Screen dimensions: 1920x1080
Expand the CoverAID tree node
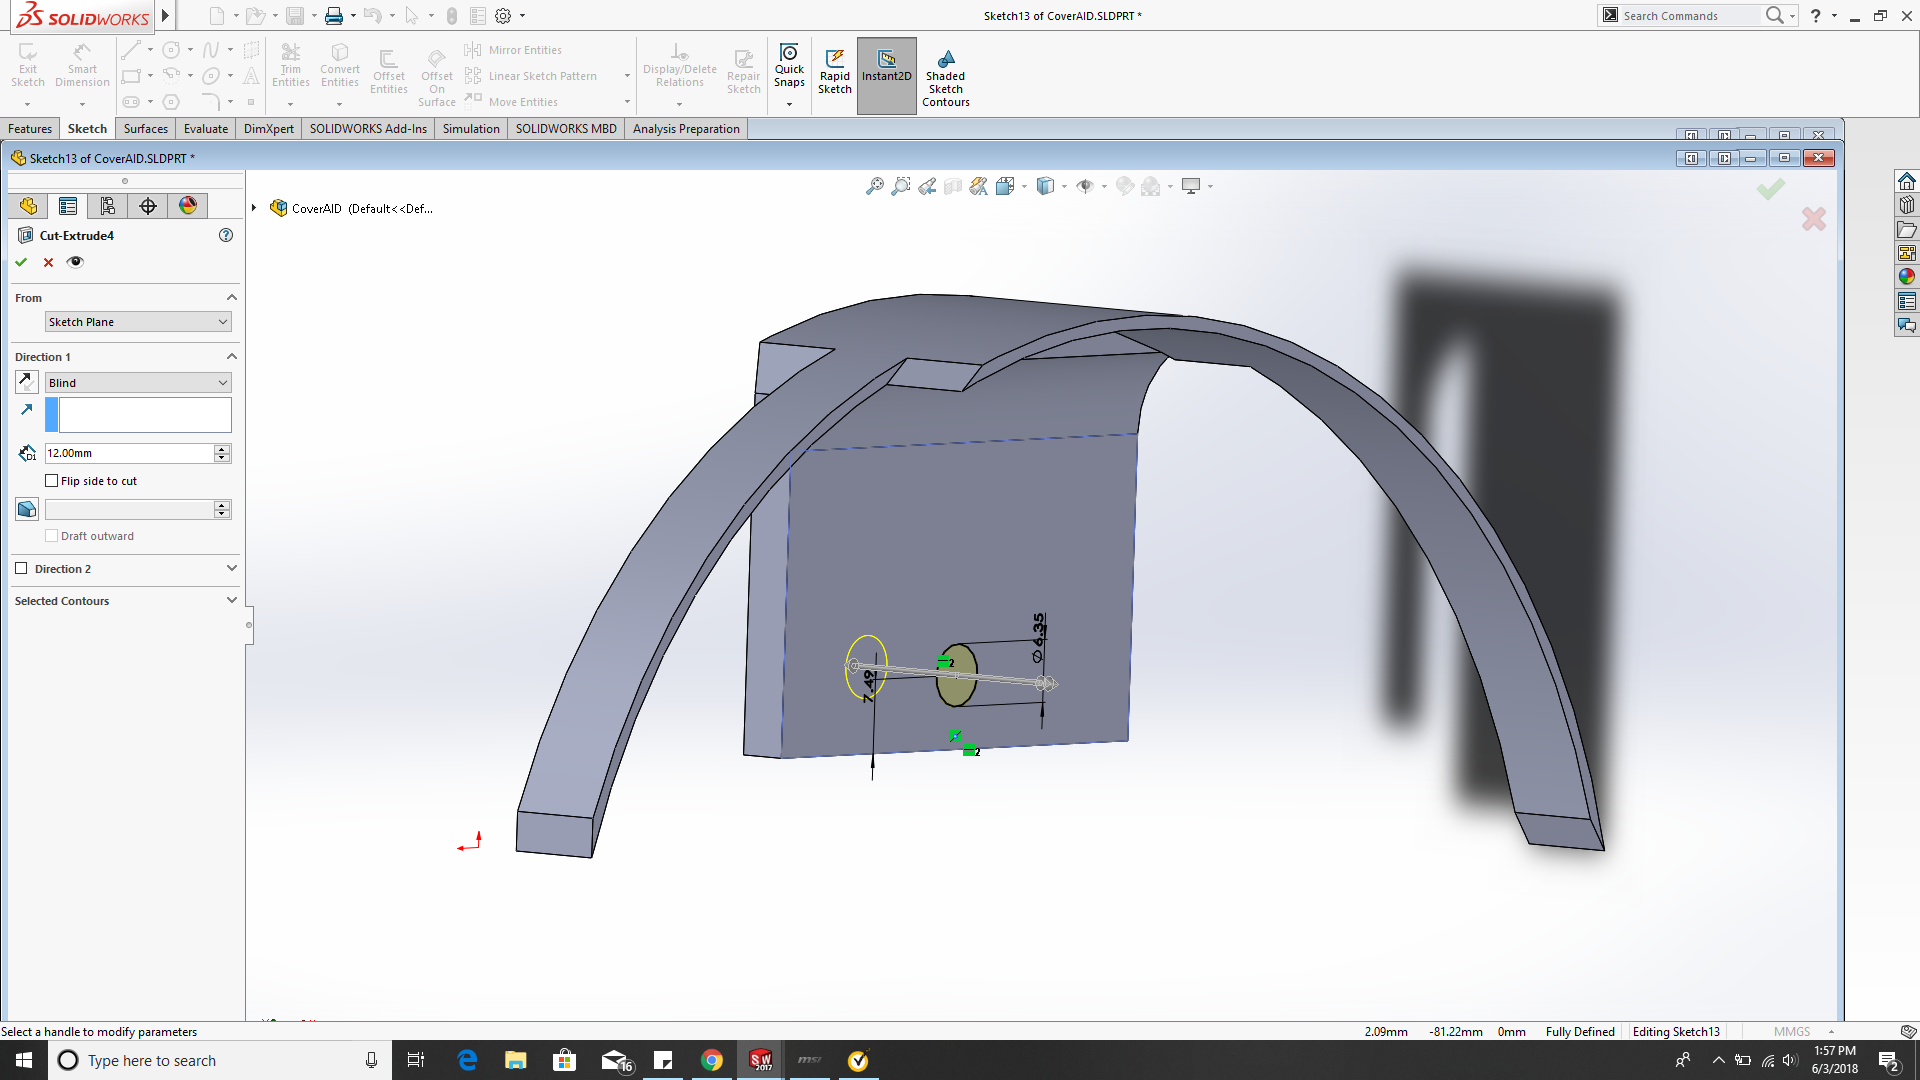254,208
